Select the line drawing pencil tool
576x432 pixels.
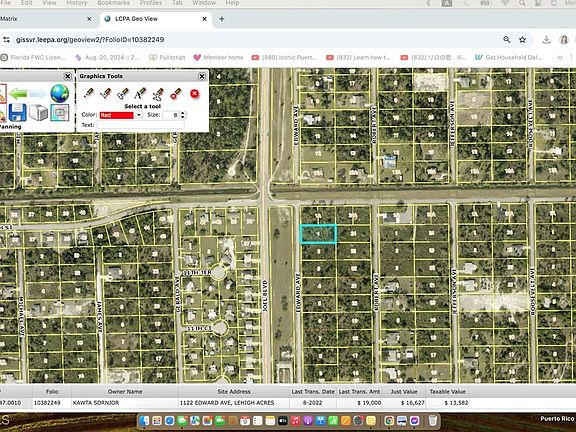point(106,93)
